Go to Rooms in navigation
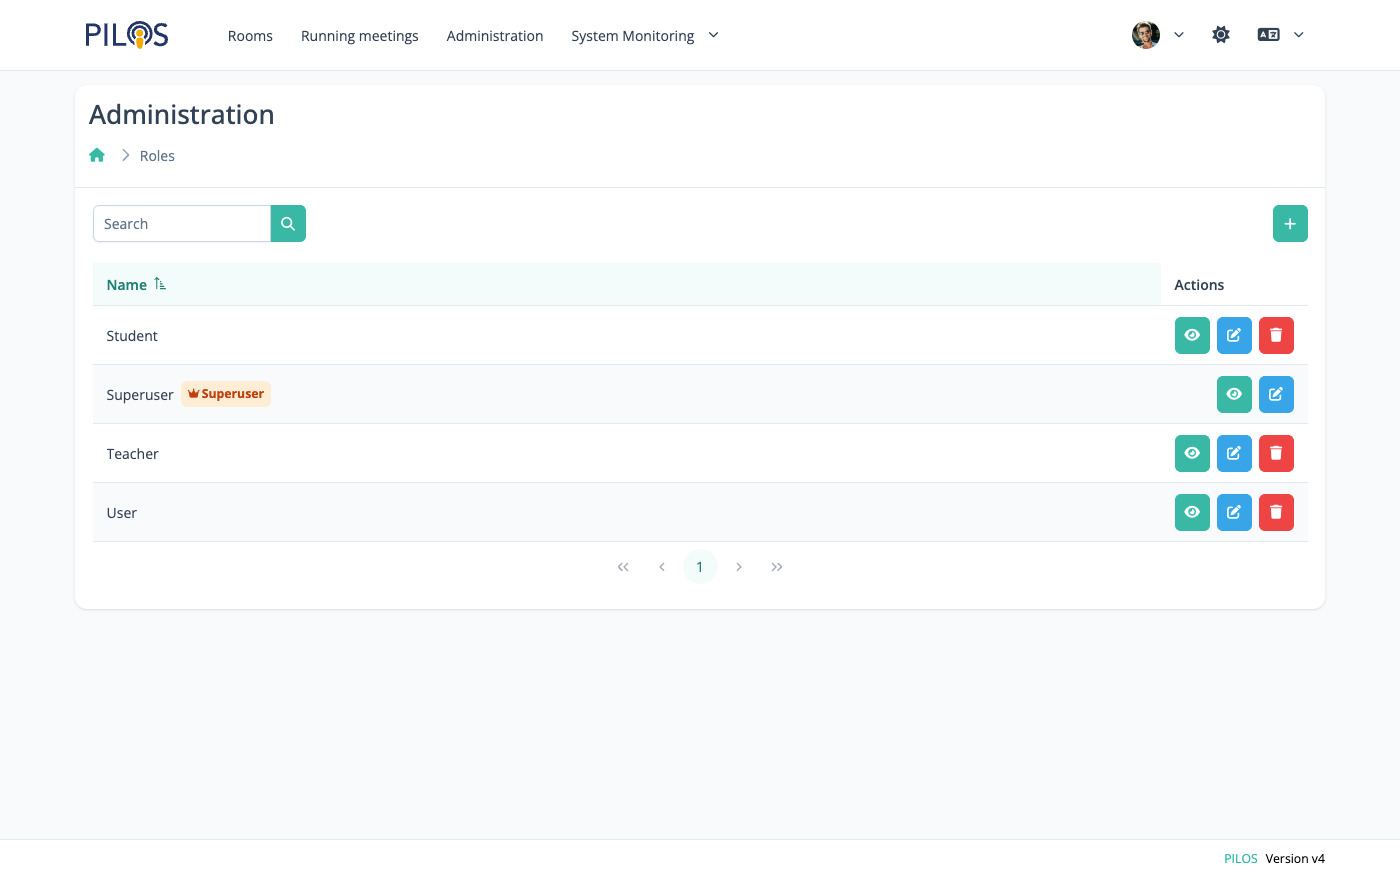This screenshot has width=1400, height=875. pyautogui.click(x=250, y=36)
